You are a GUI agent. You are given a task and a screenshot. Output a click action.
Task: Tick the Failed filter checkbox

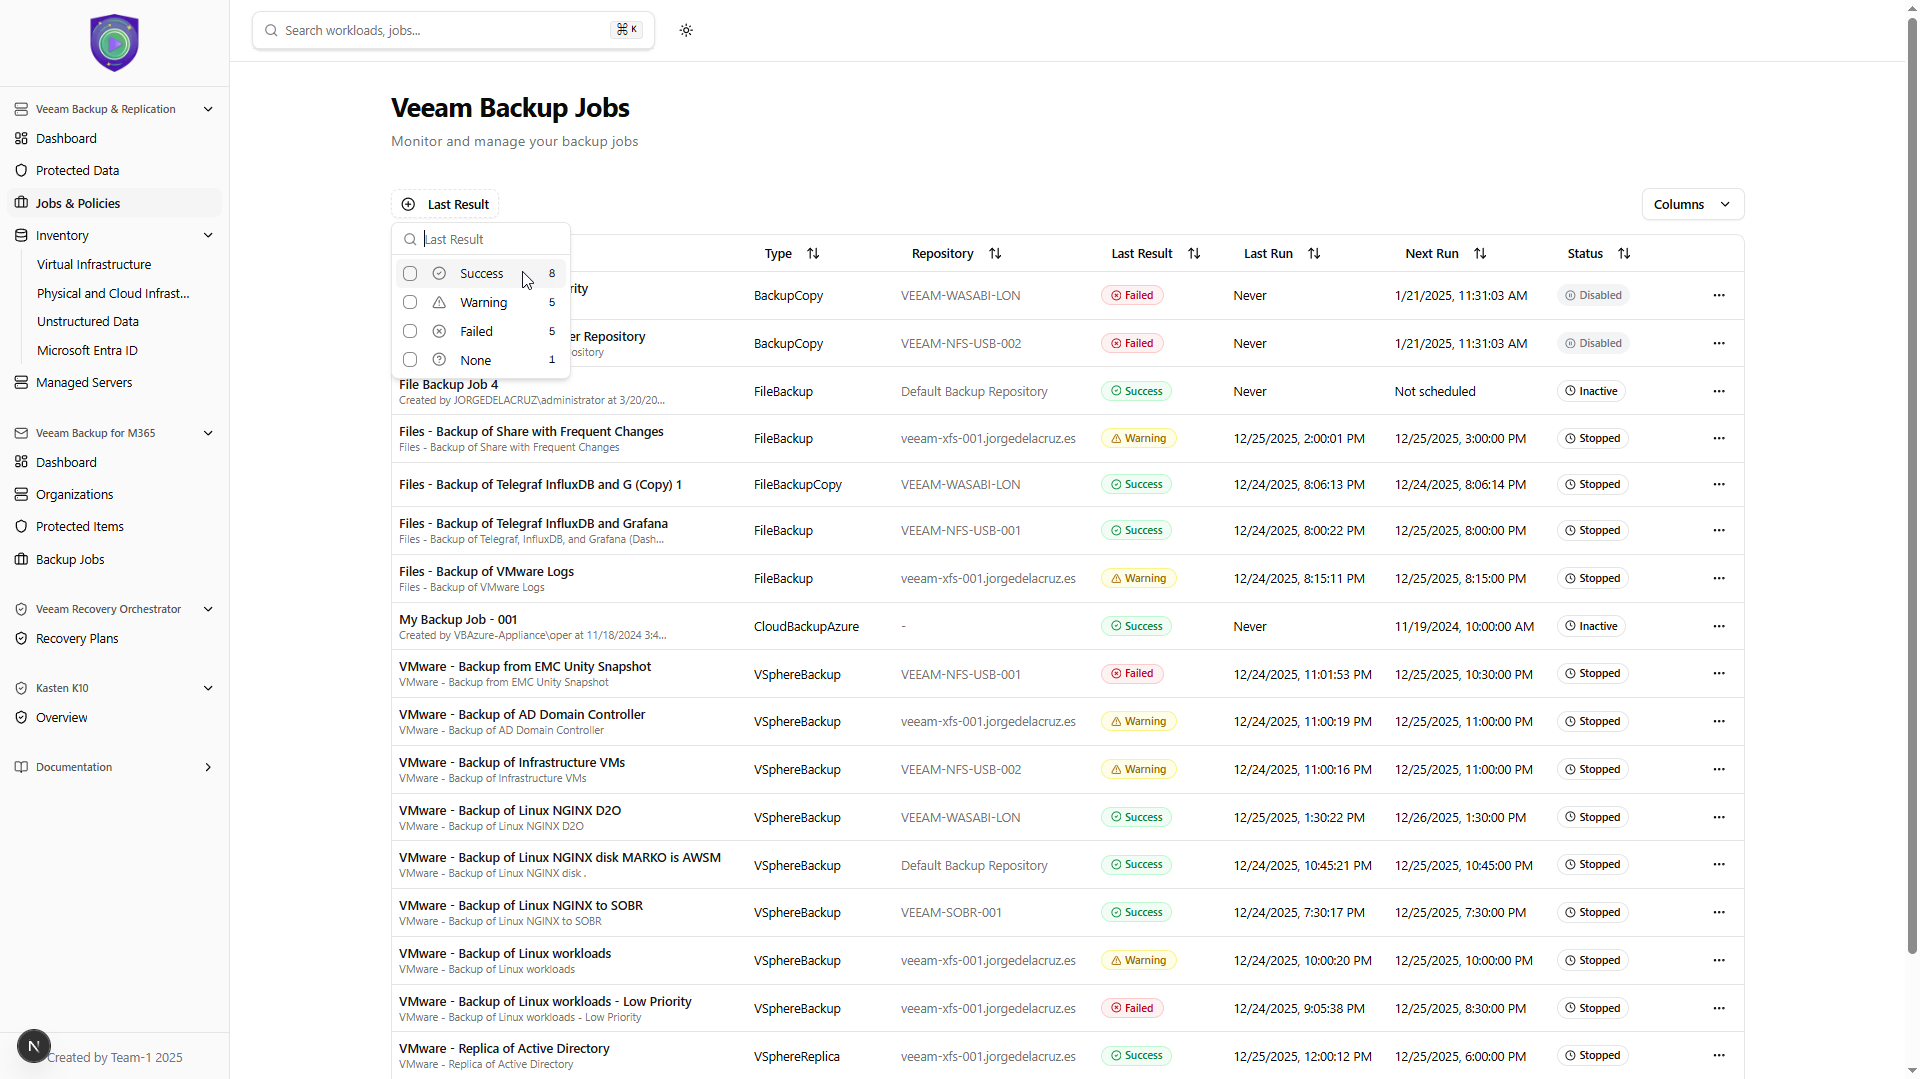coord(410,332)
